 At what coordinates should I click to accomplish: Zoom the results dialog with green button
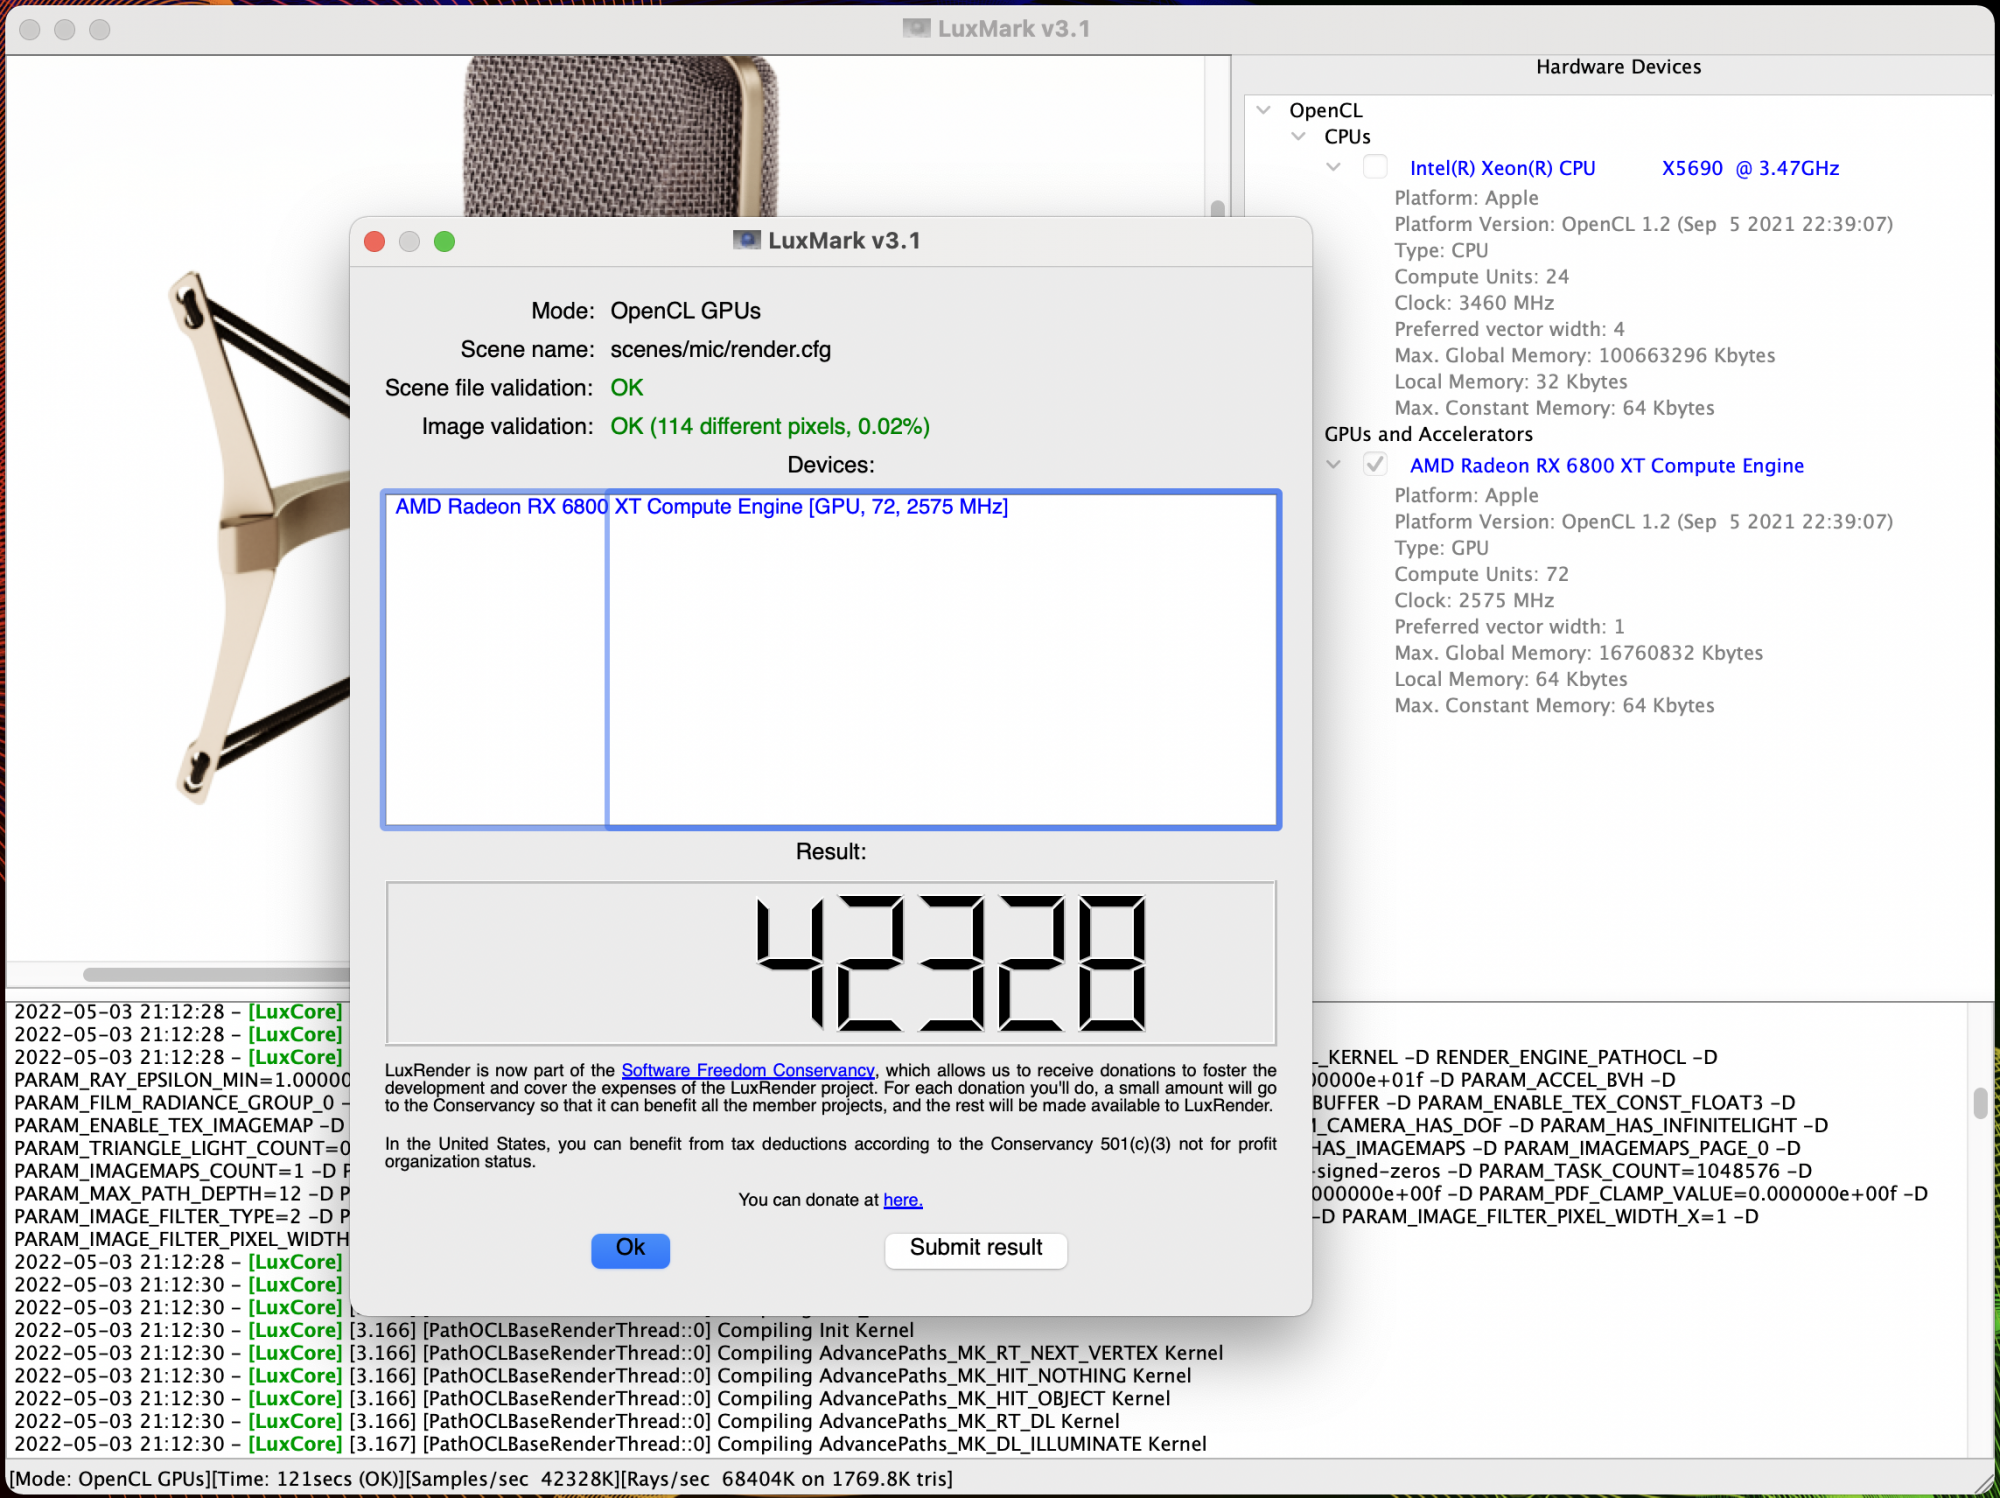445,241
